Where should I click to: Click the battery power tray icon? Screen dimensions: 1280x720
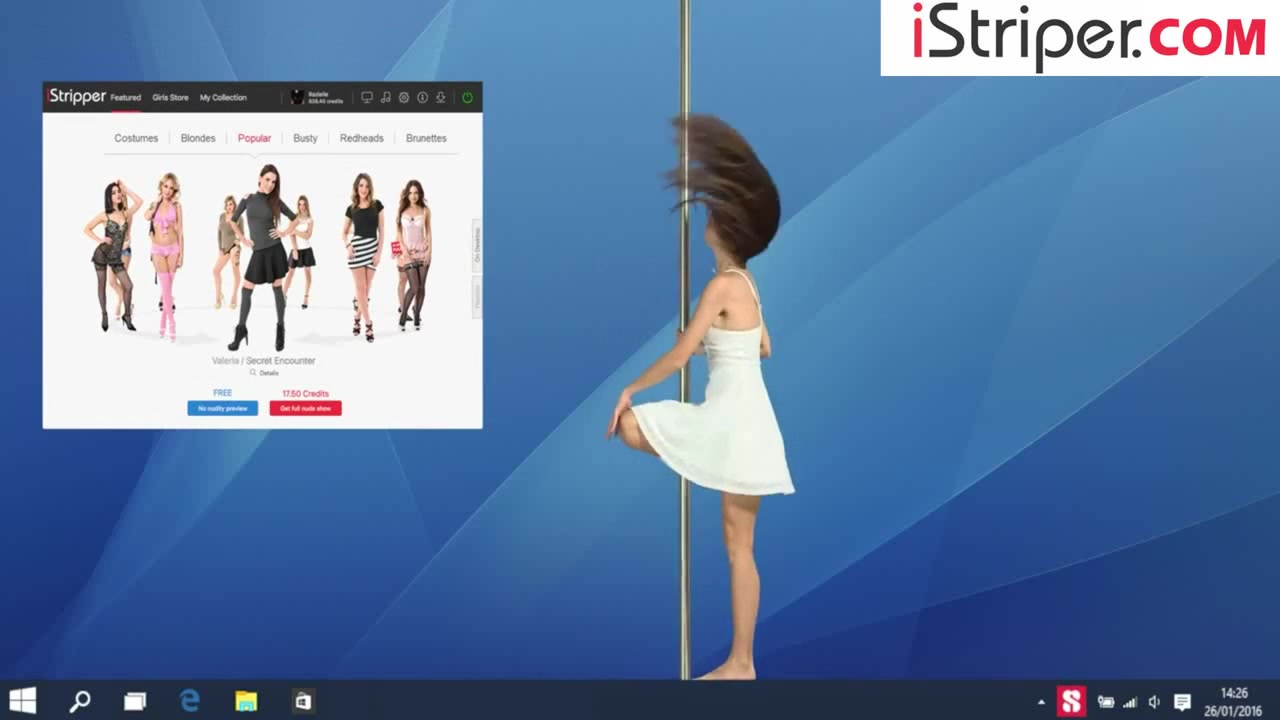tap(1106, 702)
